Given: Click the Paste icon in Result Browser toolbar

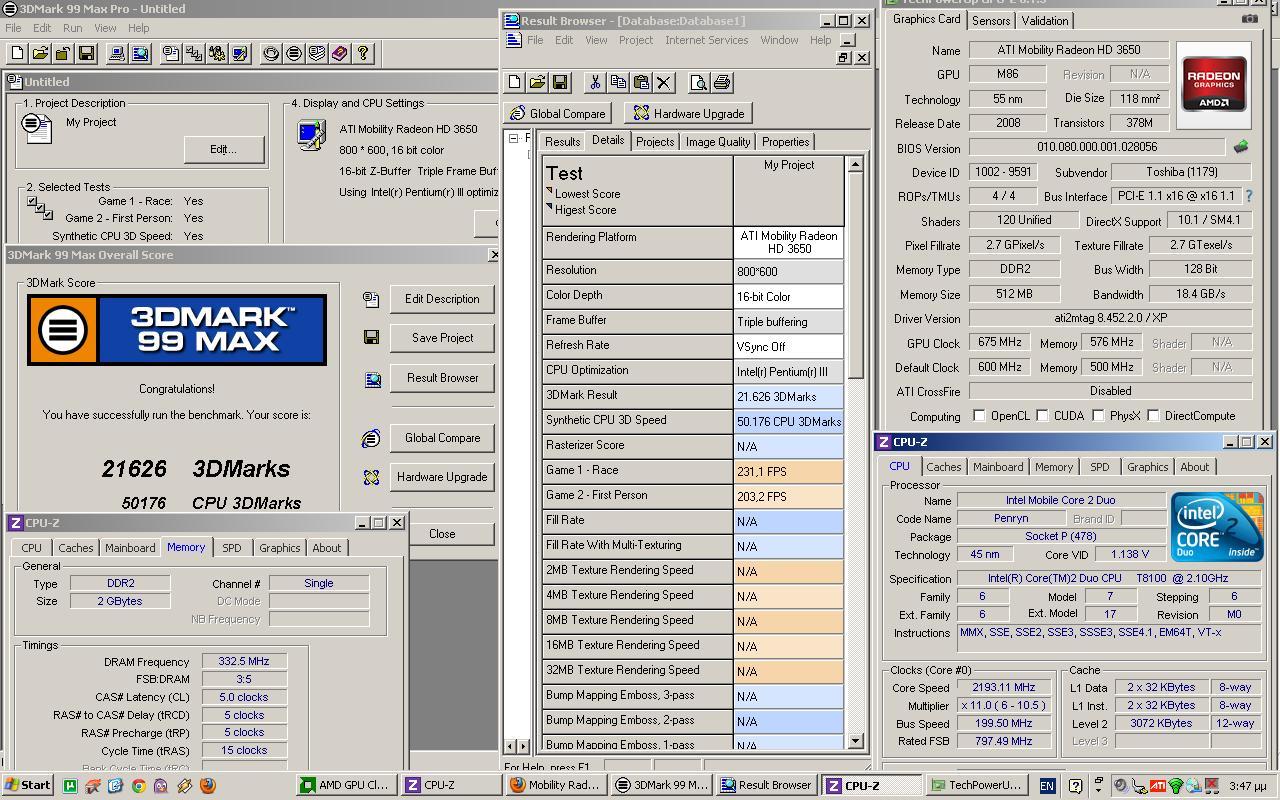Looking at the screenshot, I should point(641,82).
